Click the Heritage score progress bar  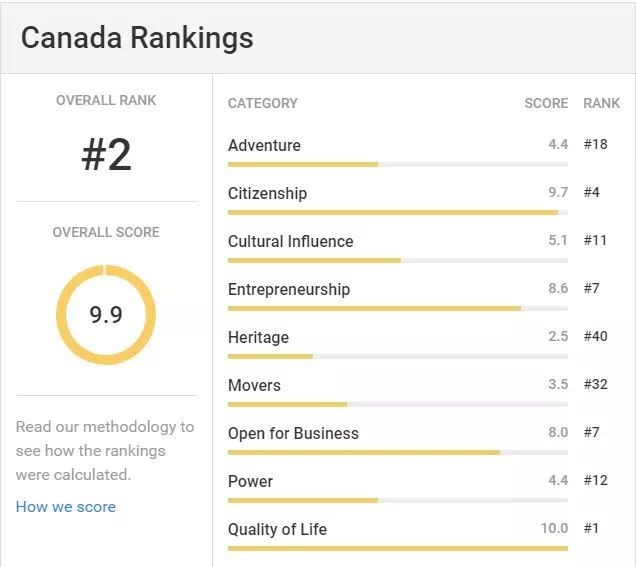click(397, 356)
